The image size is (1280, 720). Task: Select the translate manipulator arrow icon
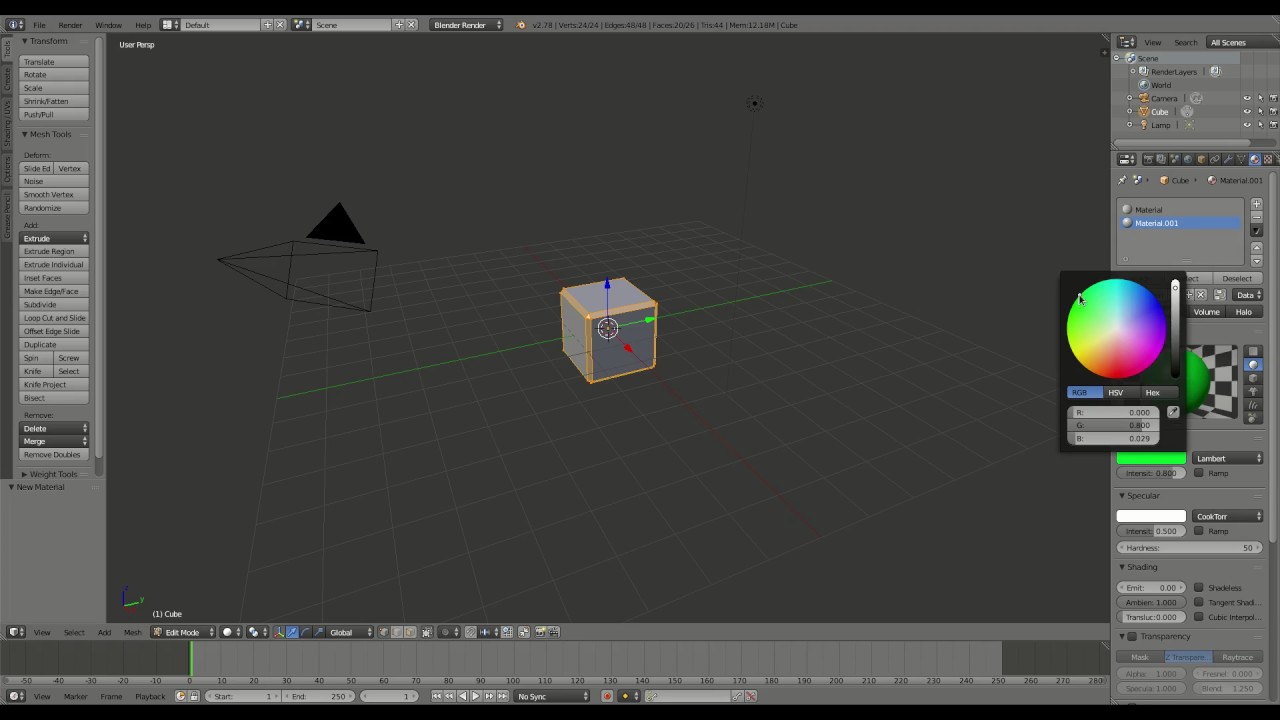point(292,632)
